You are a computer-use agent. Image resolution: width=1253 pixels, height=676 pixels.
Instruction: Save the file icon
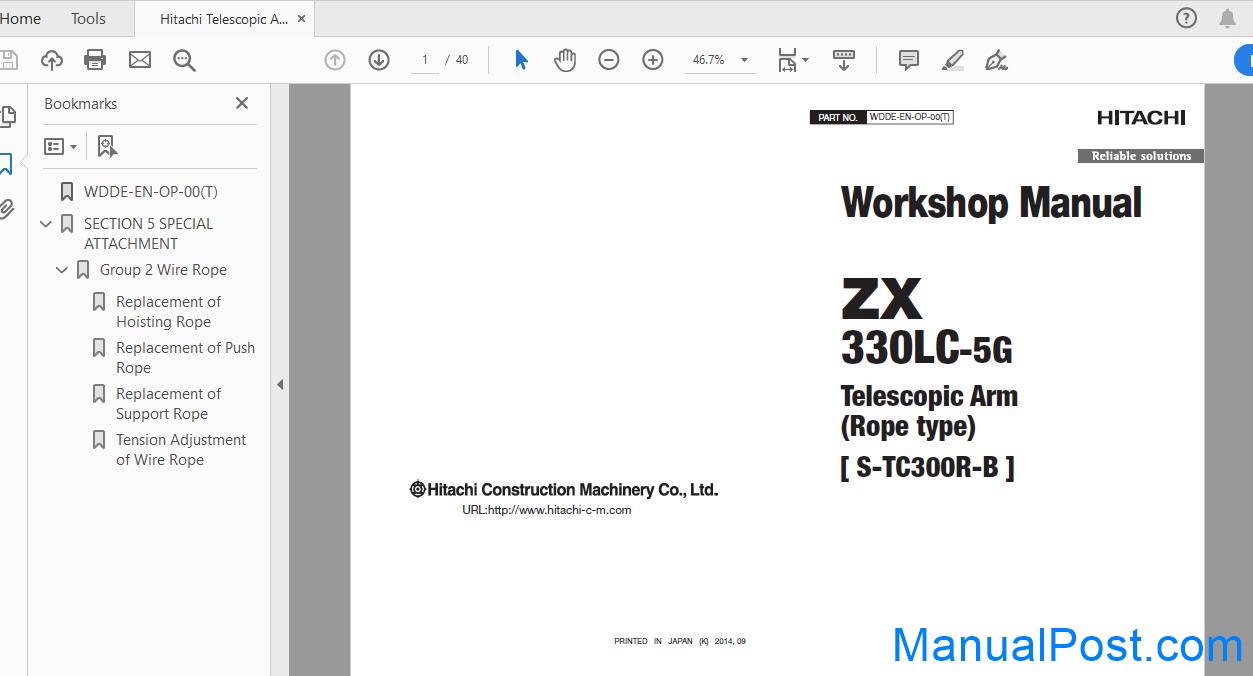pyautogui.click(x=7, y=60)
